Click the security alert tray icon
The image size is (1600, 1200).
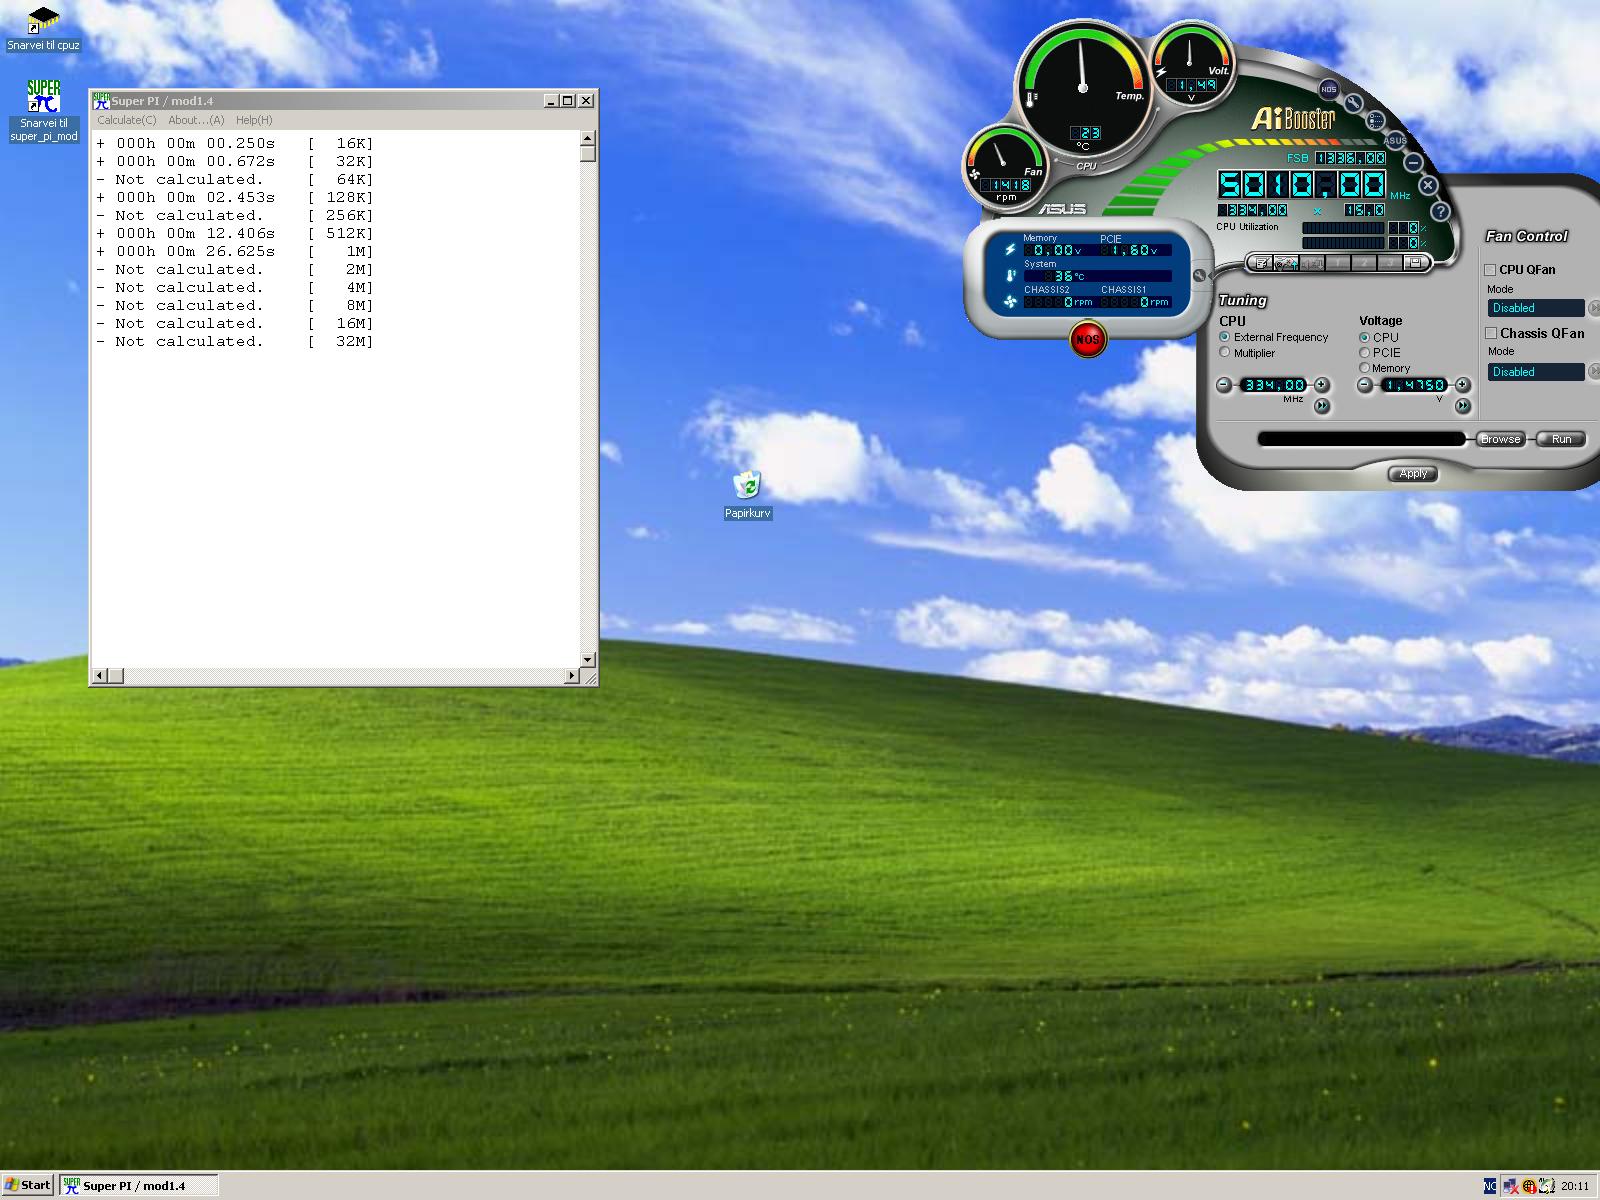point(1529,1186)
